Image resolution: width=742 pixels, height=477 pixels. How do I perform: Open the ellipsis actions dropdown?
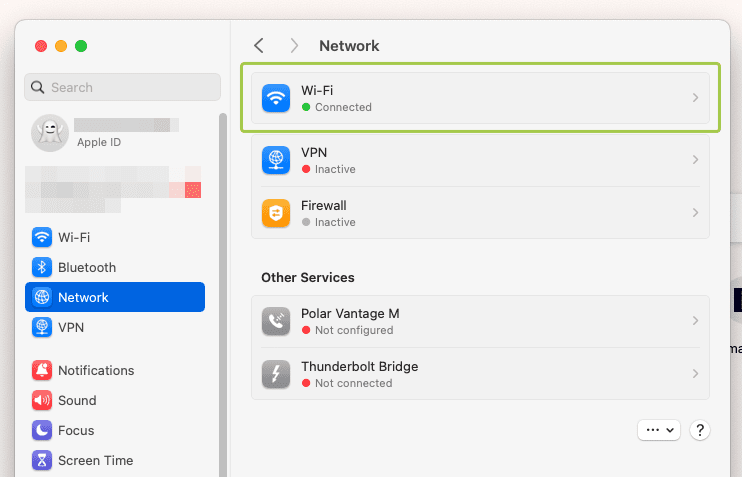coord(659,430)
